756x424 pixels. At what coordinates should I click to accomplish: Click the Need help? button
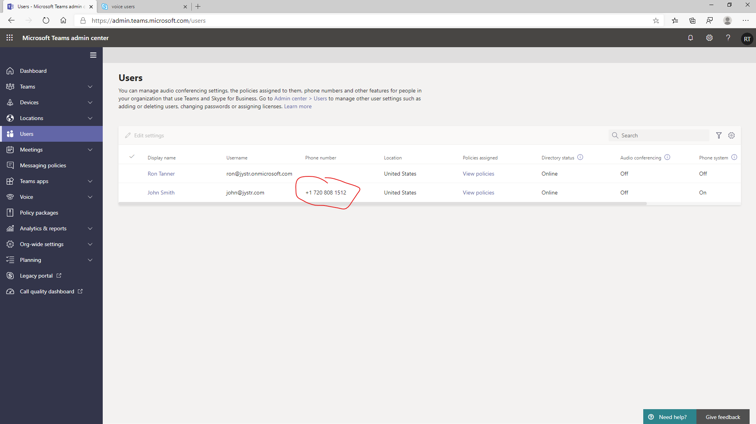click(x=669, y=417)
